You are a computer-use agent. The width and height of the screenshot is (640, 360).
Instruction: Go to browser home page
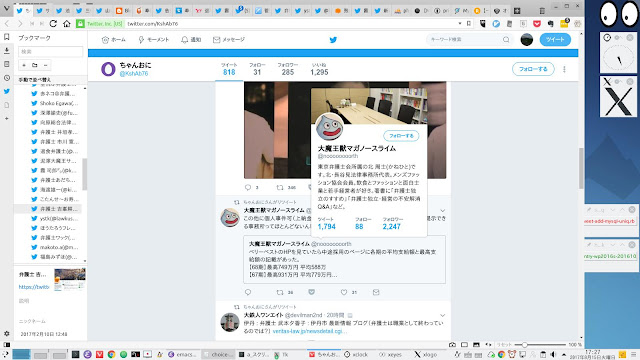click(67, 24)
